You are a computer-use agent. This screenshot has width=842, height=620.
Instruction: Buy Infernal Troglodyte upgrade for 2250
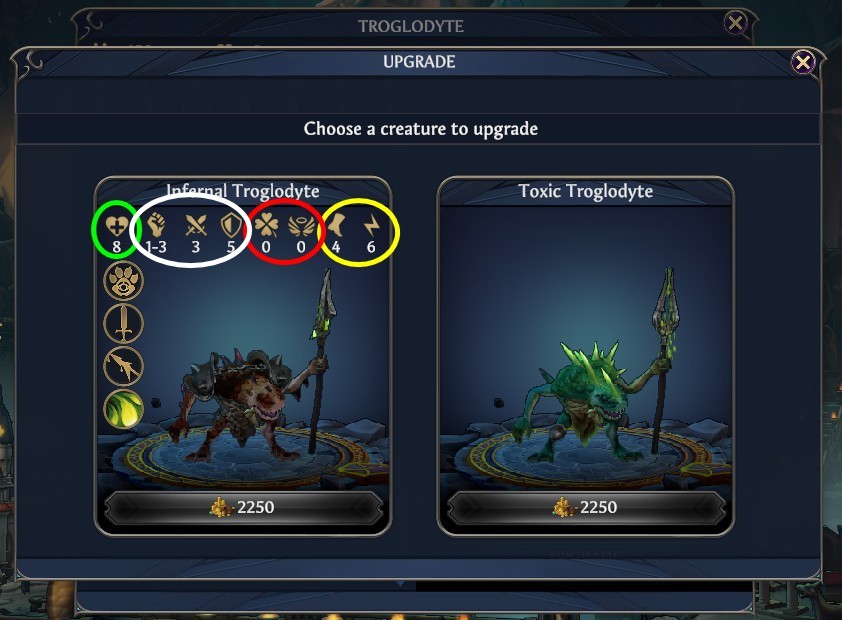tap(243, 507)
